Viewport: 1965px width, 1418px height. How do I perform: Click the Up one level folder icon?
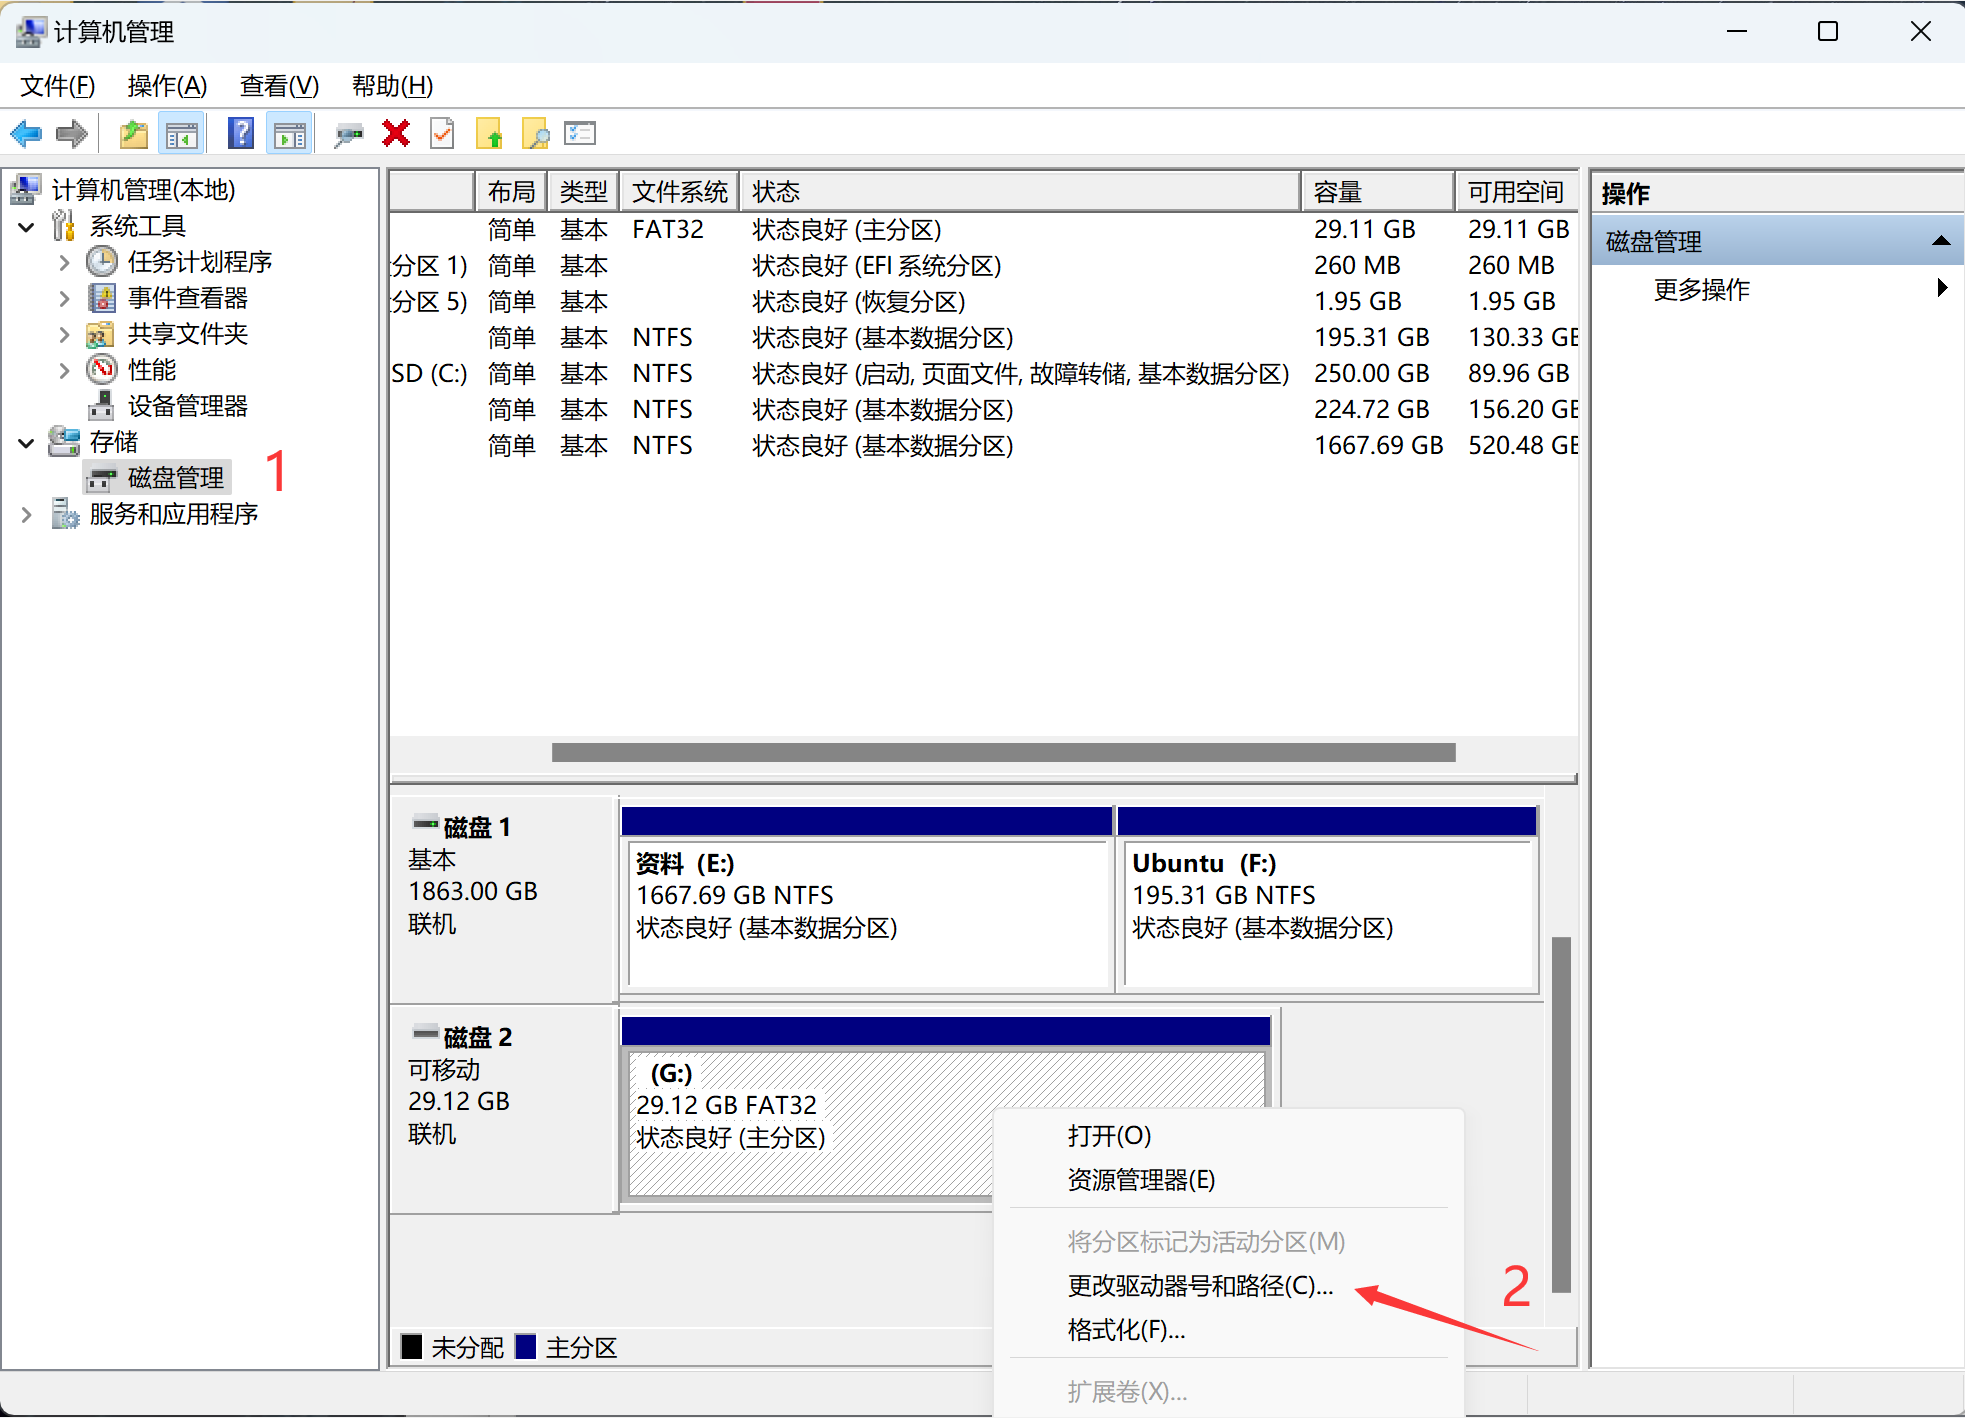click(133, 134)
